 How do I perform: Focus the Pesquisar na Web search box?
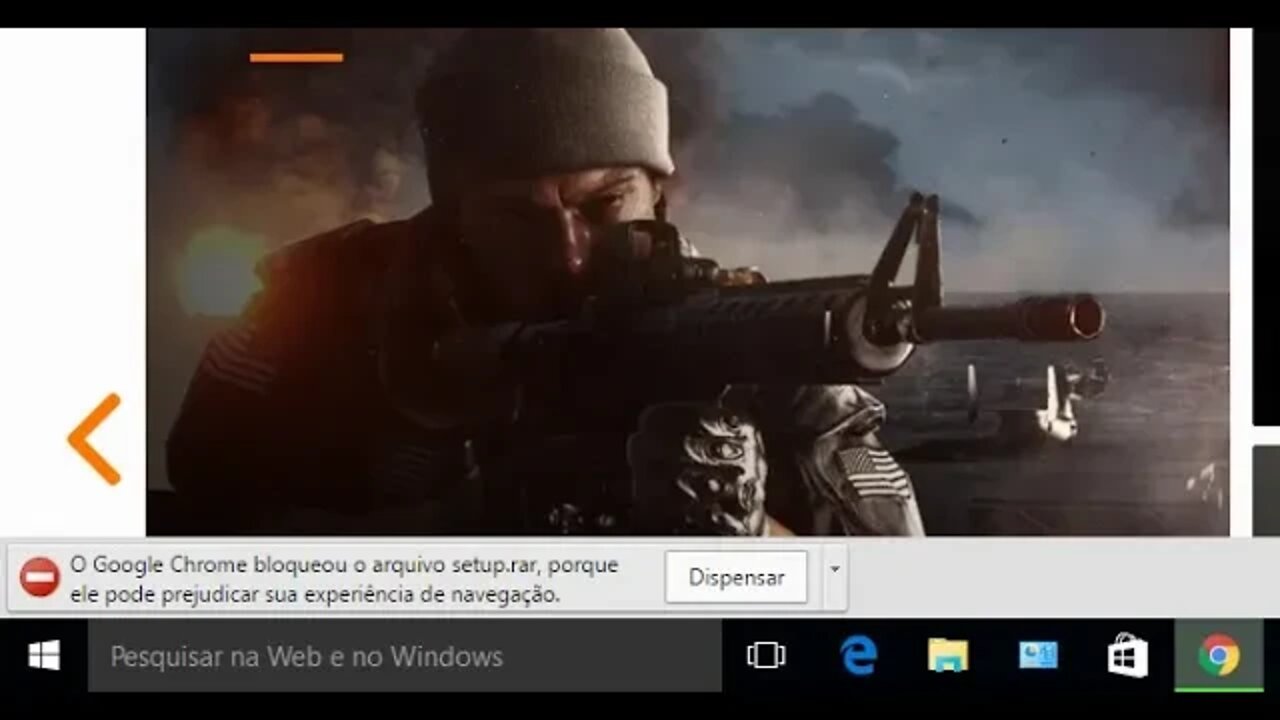(405, 656)
